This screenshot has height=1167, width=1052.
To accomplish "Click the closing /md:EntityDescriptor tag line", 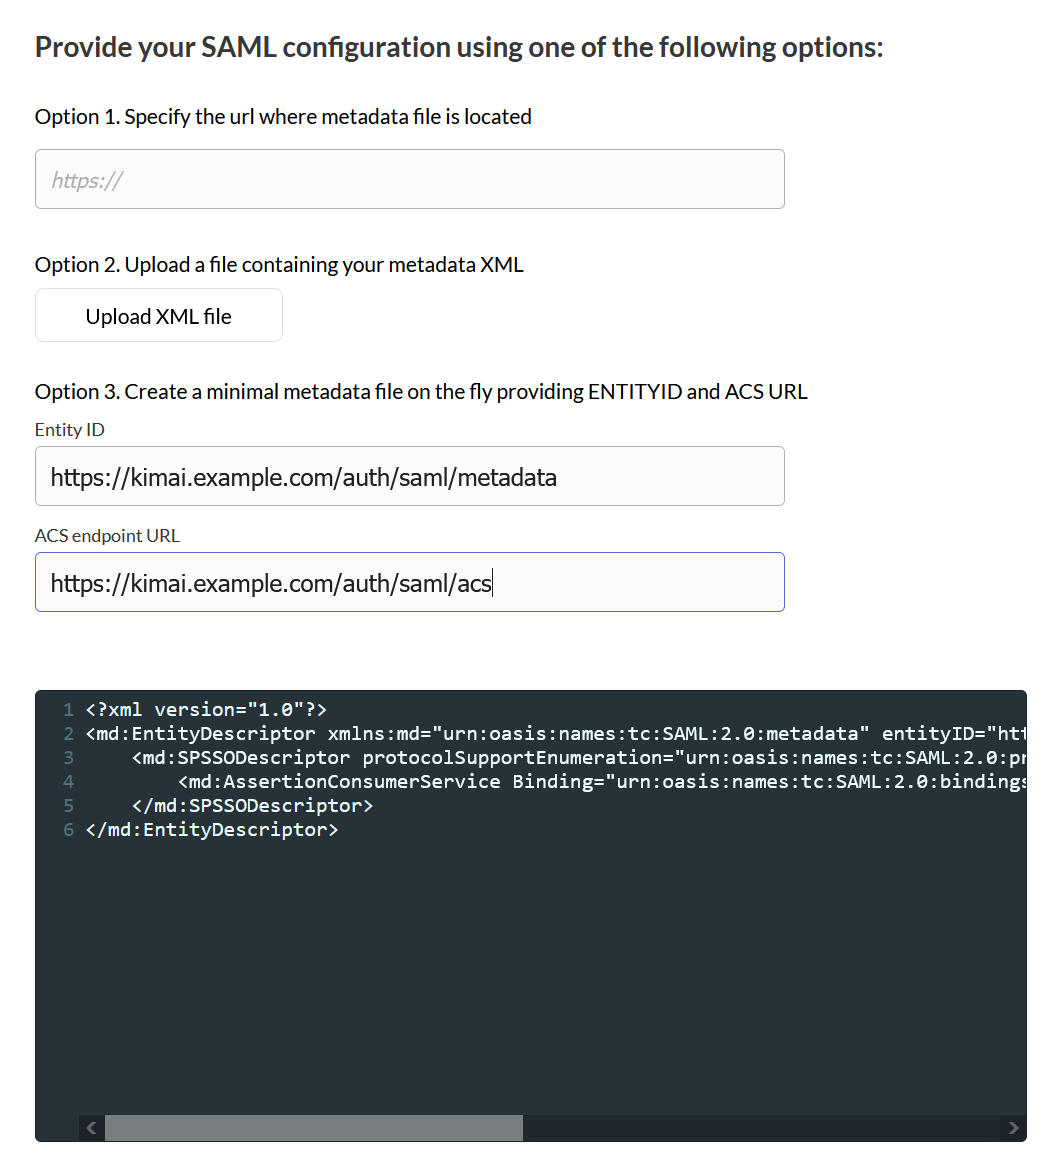I will click(x=212, y=830).
